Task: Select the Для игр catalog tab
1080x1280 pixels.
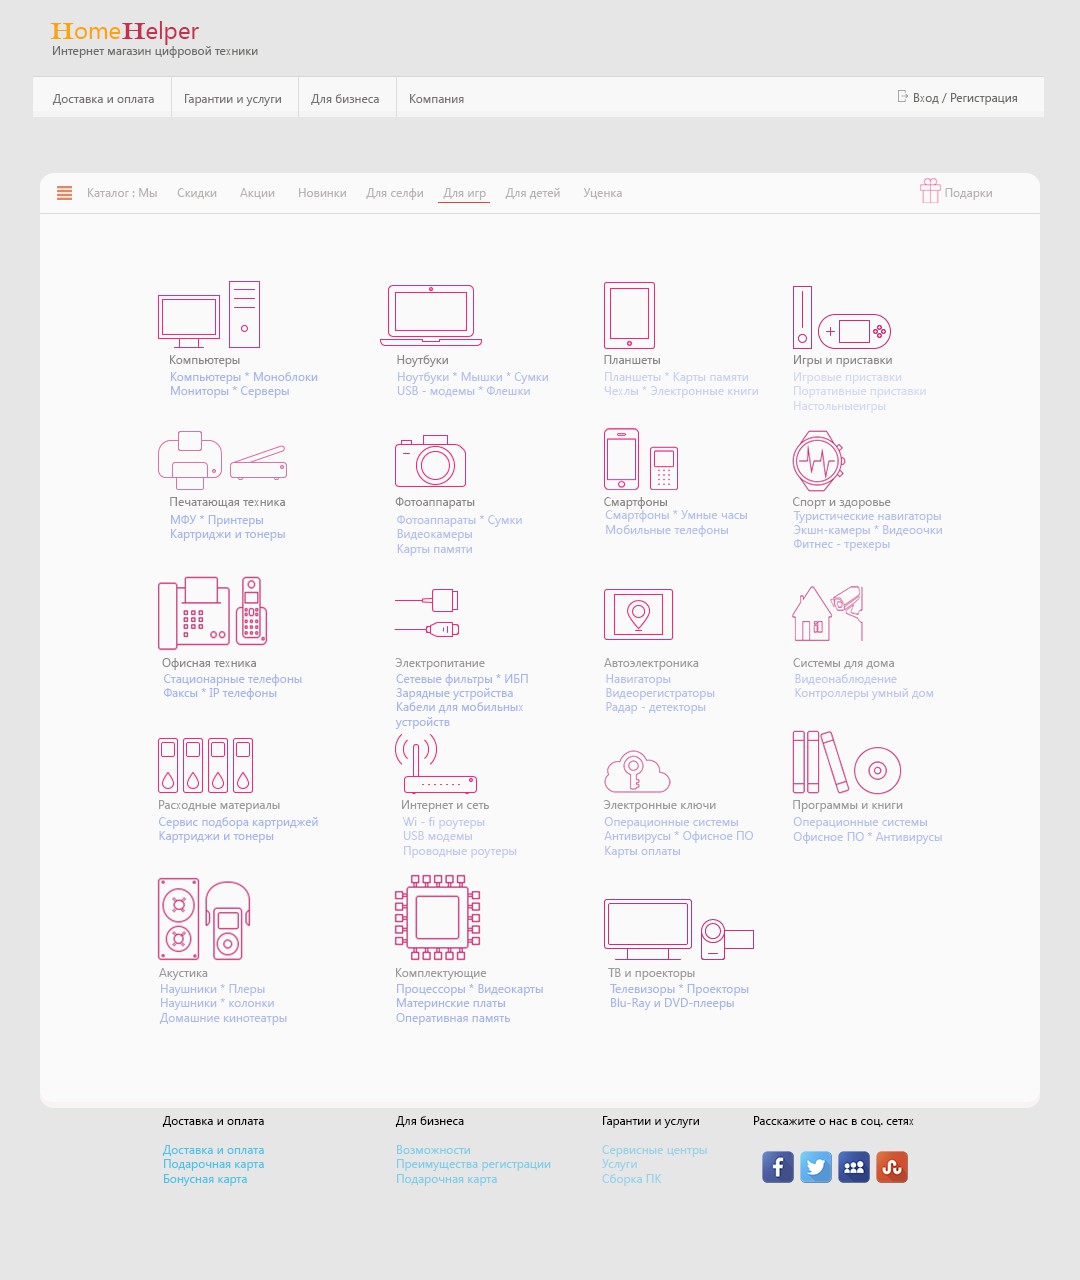Action: pos(465,193)
